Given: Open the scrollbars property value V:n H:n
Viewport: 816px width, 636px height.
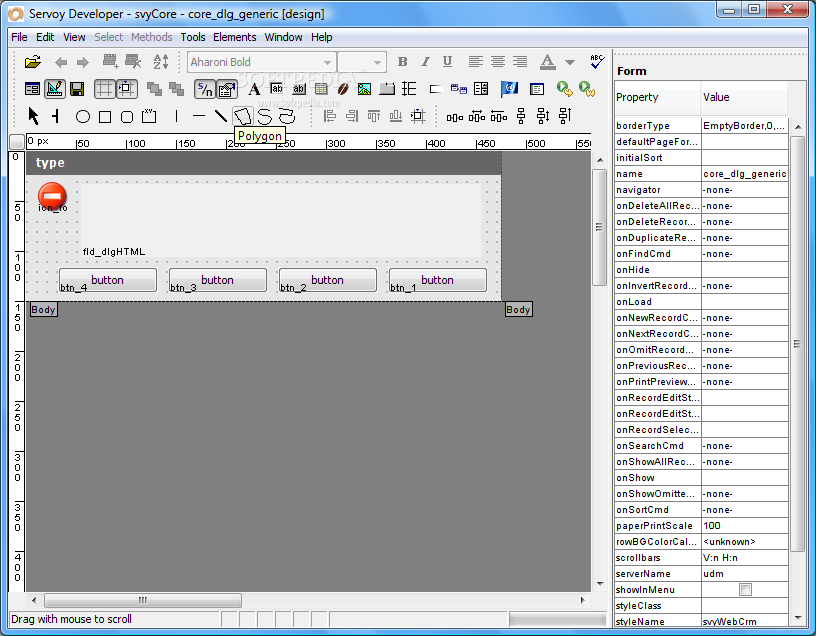Looking at the screenshot, I should 744,557.
